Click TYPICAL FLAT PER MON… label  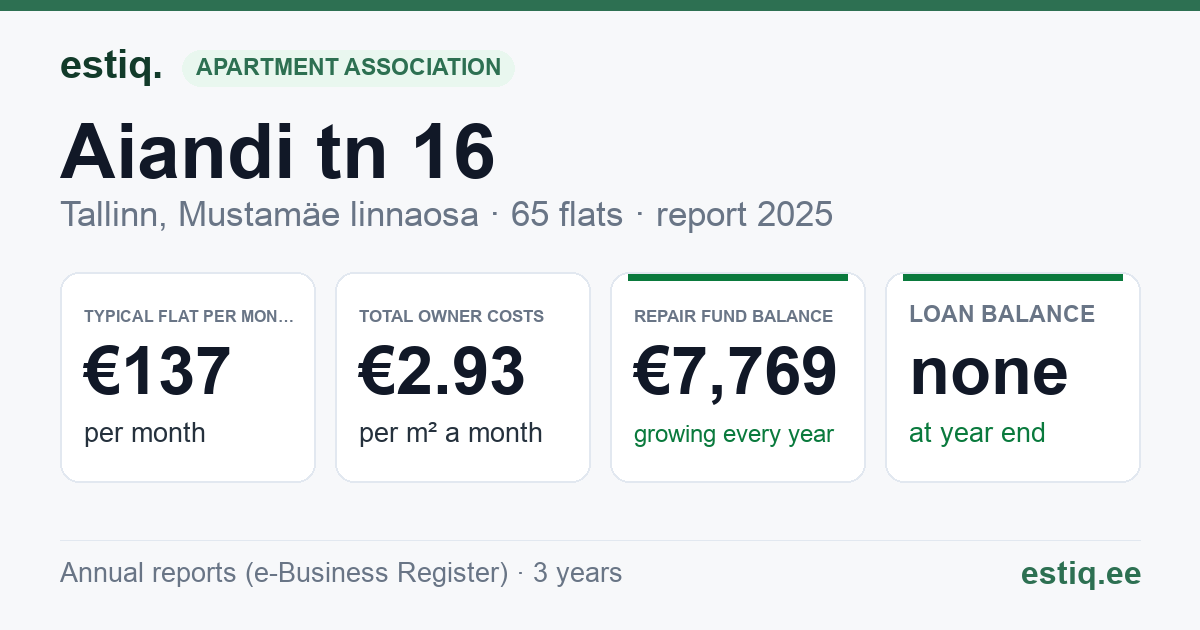(x=189, y=316)
